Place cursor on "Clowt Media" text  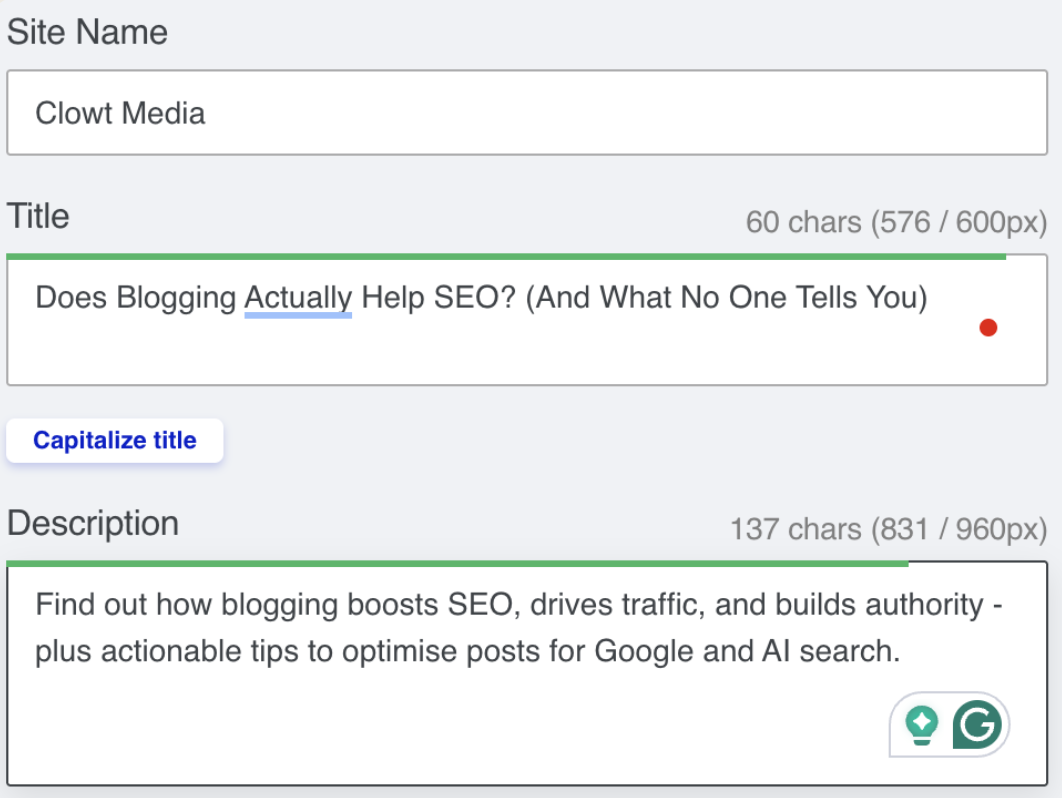pyautogui.click(x=120, y=113)
